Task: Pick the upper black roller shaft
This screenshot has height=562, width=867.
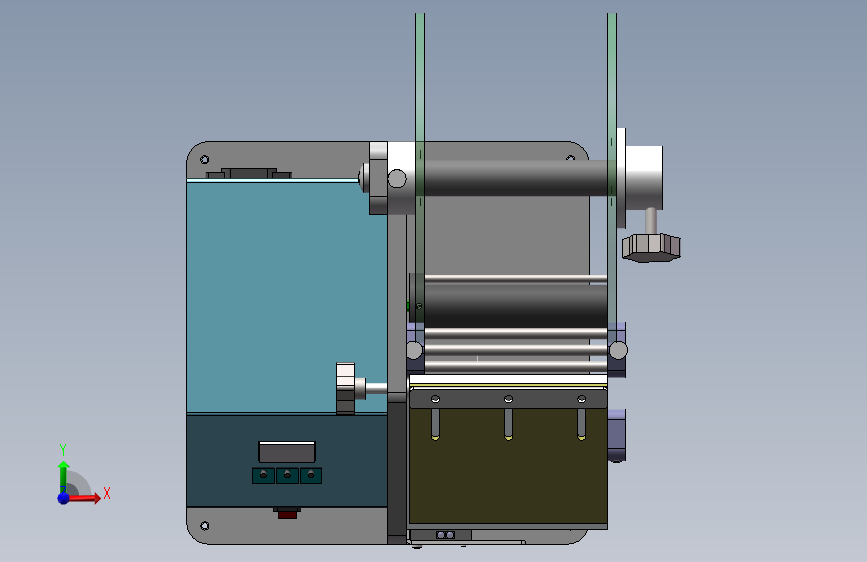Action: (514, 178)
